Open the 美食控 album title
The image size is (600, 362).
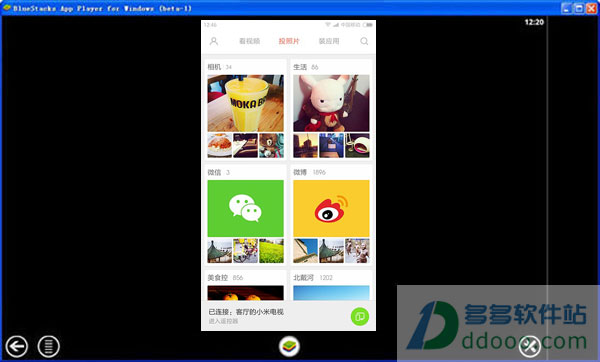[218, 277]
